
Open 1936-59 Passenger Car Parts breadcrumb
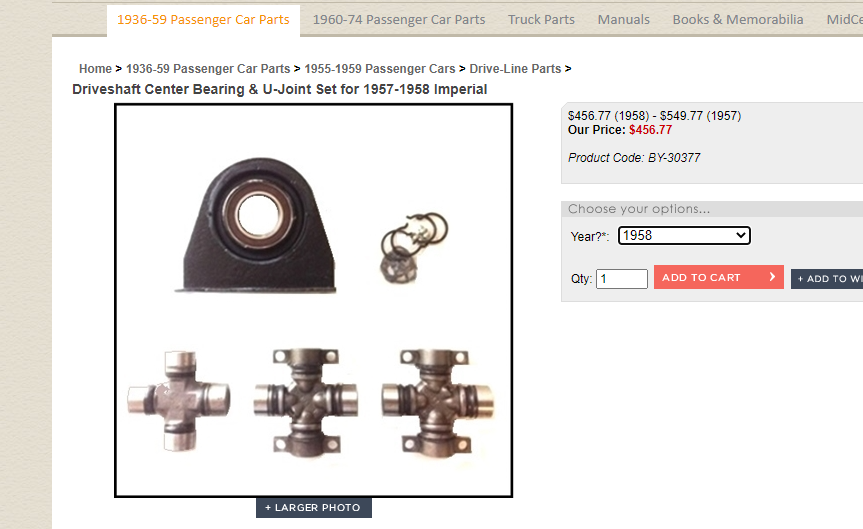(208, 69)
